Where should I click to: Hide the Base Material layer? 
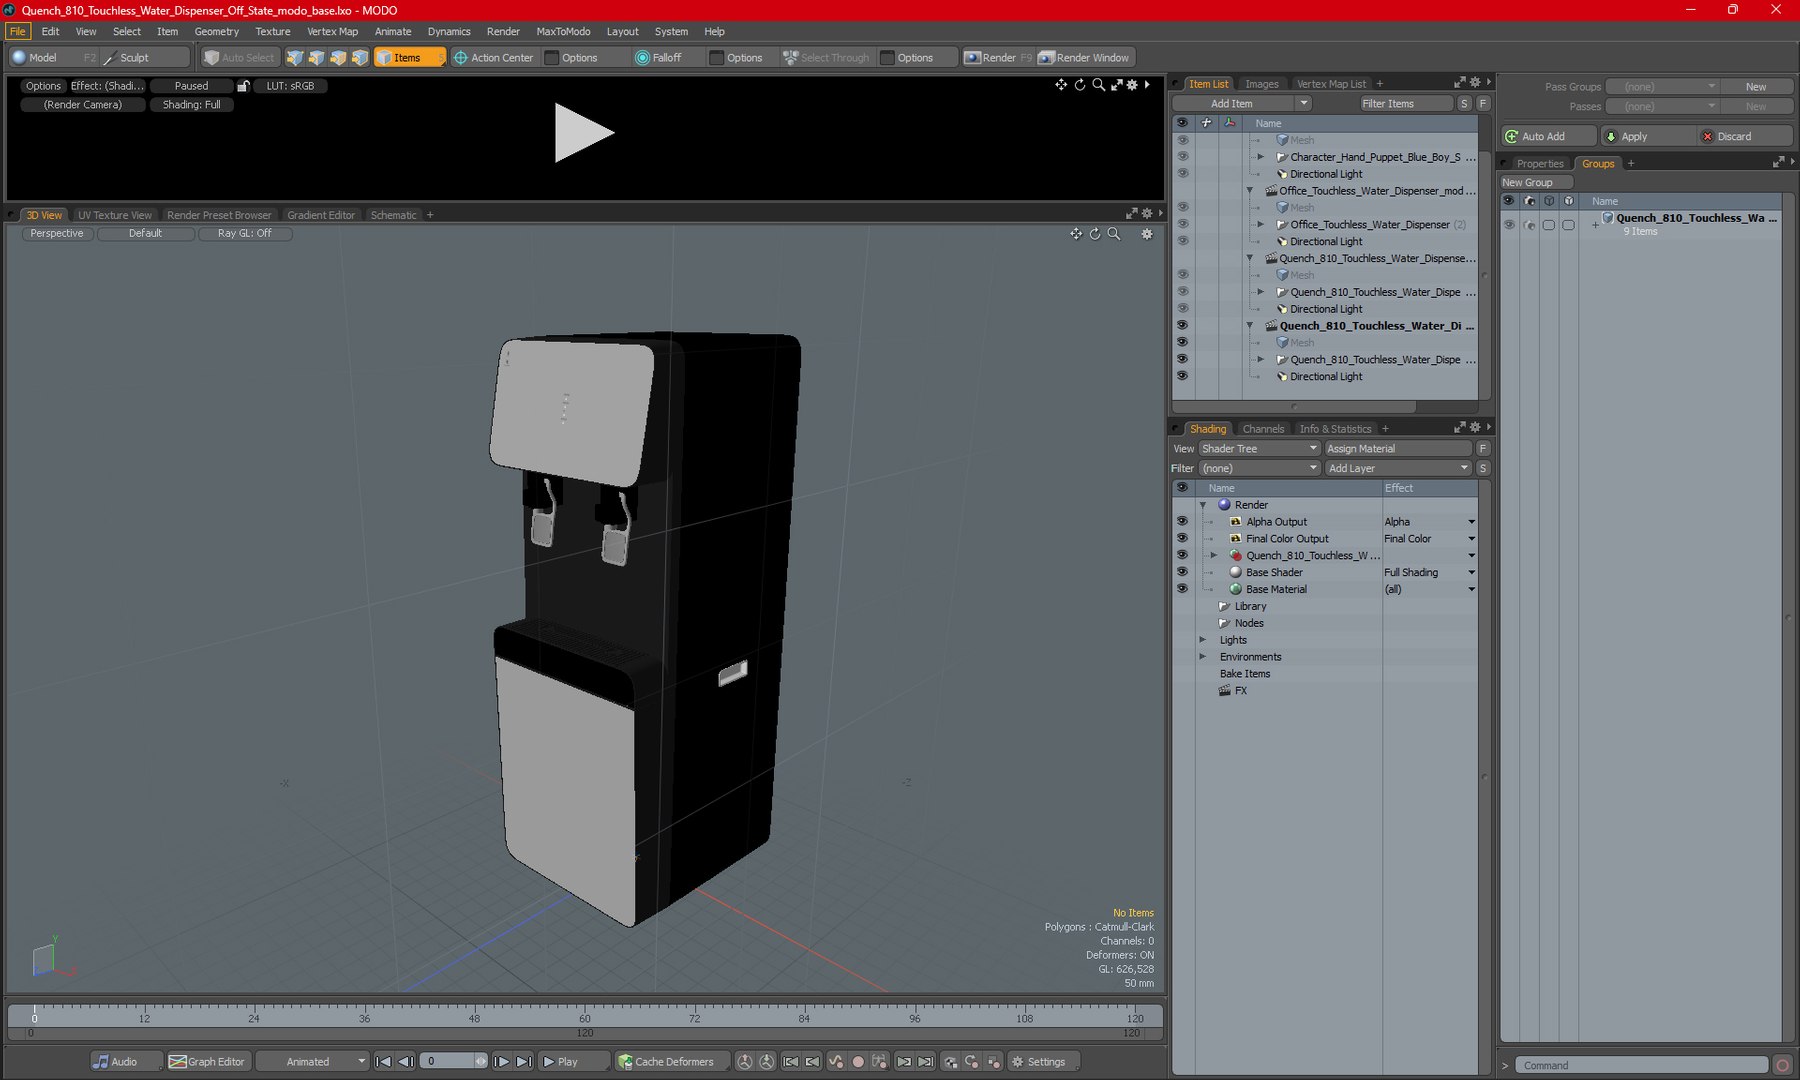coord(1182,589)
